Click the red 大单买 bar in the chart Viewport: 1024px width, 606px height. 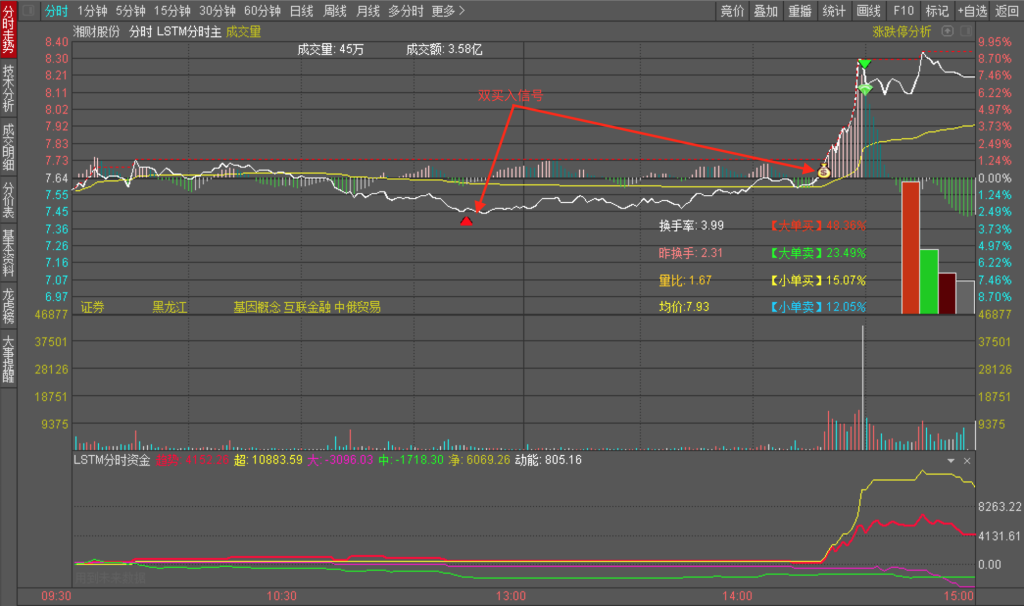click(910, 247)
